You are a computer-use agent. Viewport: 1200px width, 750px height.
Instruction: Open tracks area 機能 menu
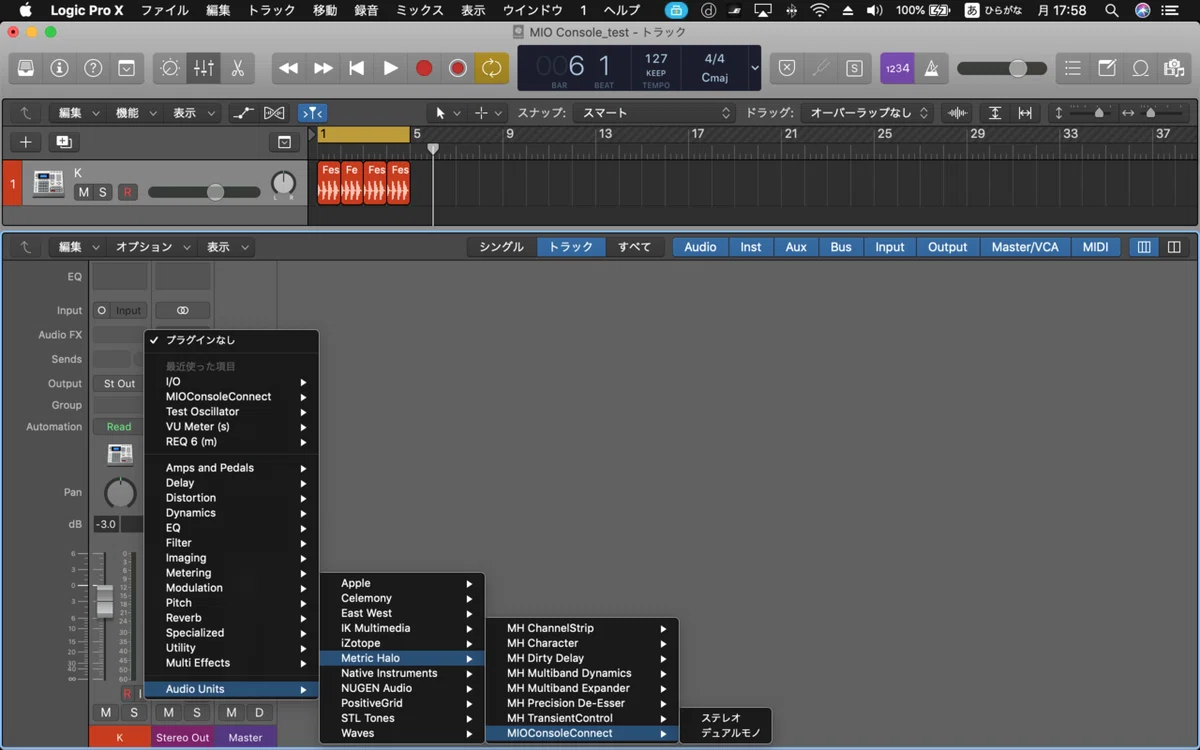[x=136, y=113]
